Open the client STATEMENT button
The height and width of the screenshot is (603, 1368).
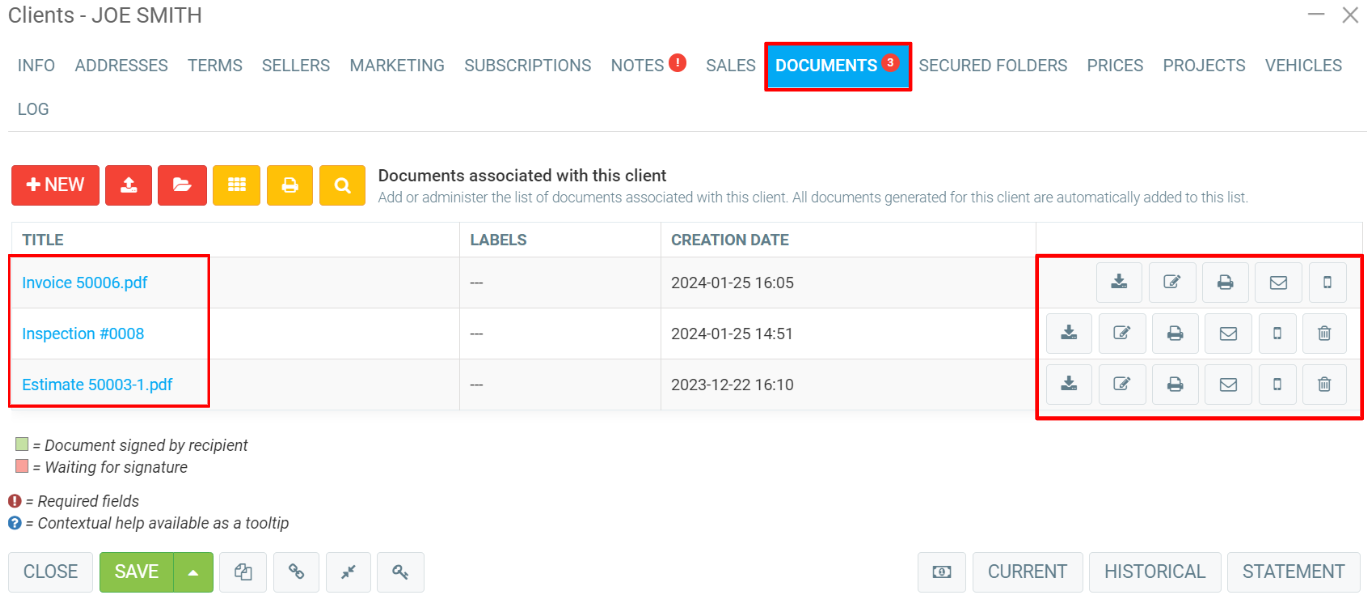(1293, 572)
